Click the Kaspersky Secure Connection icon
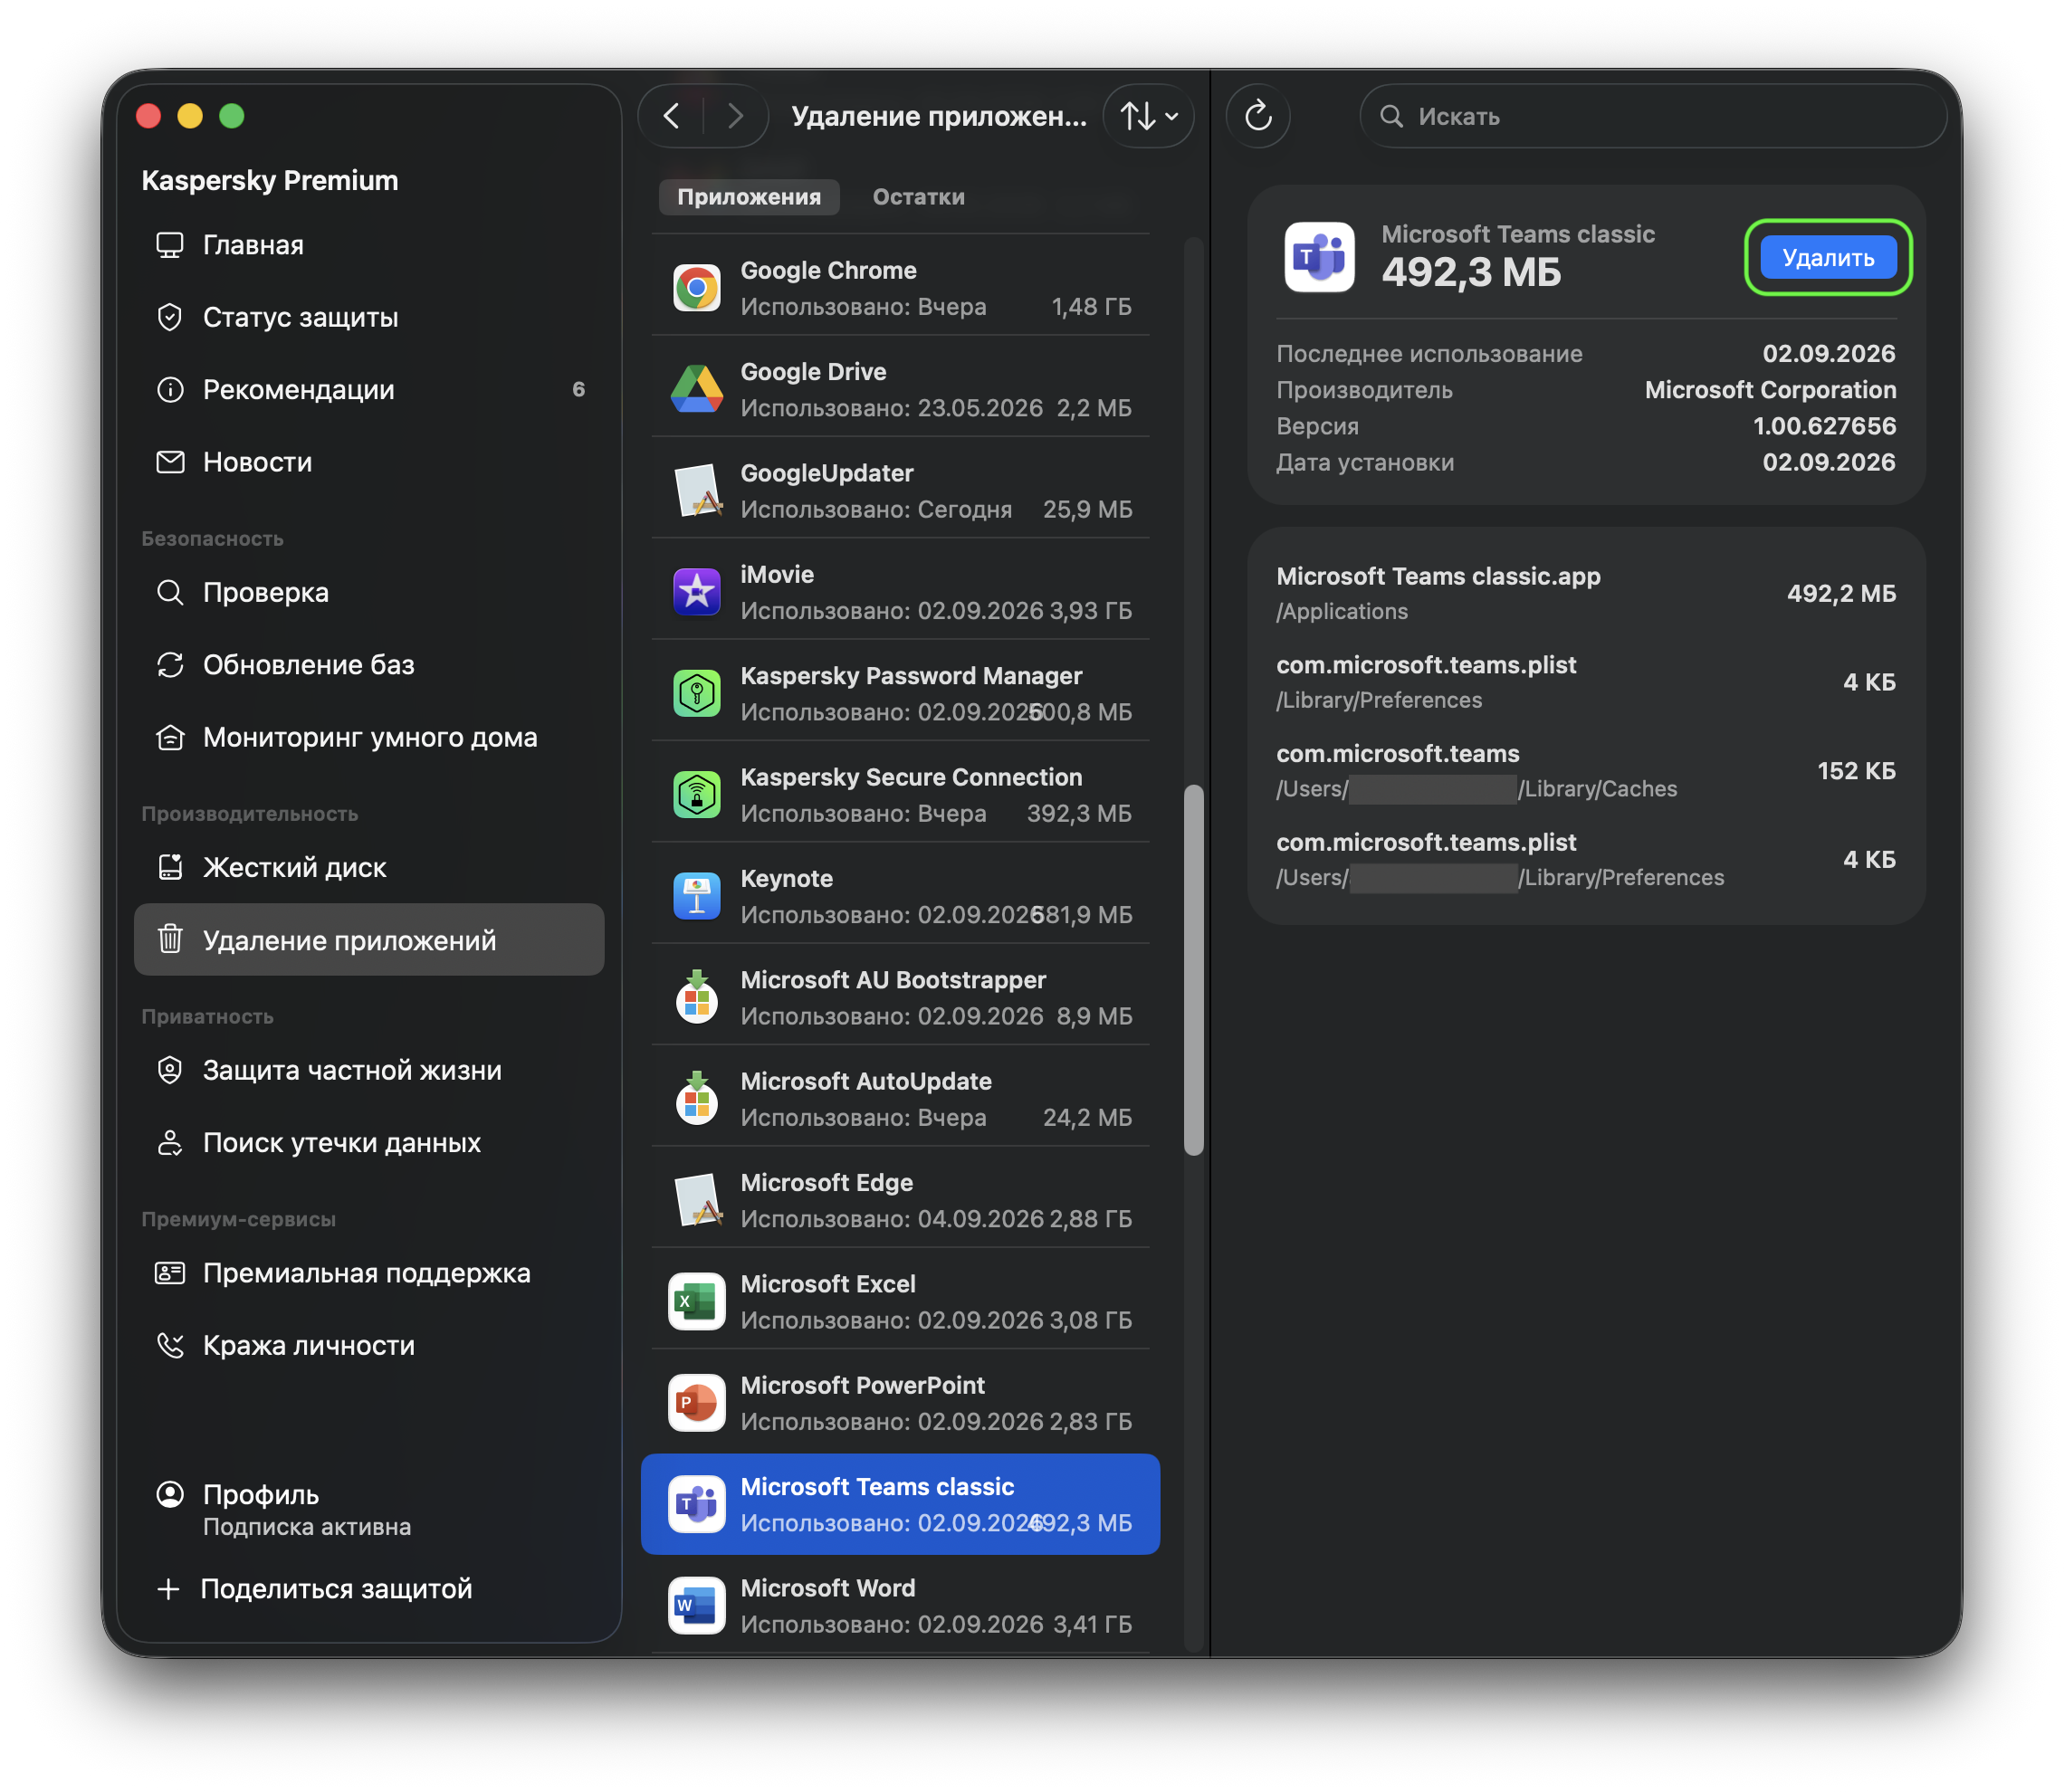The height and width of the screenshot is (1792, 2064). [x=696, y=795]
